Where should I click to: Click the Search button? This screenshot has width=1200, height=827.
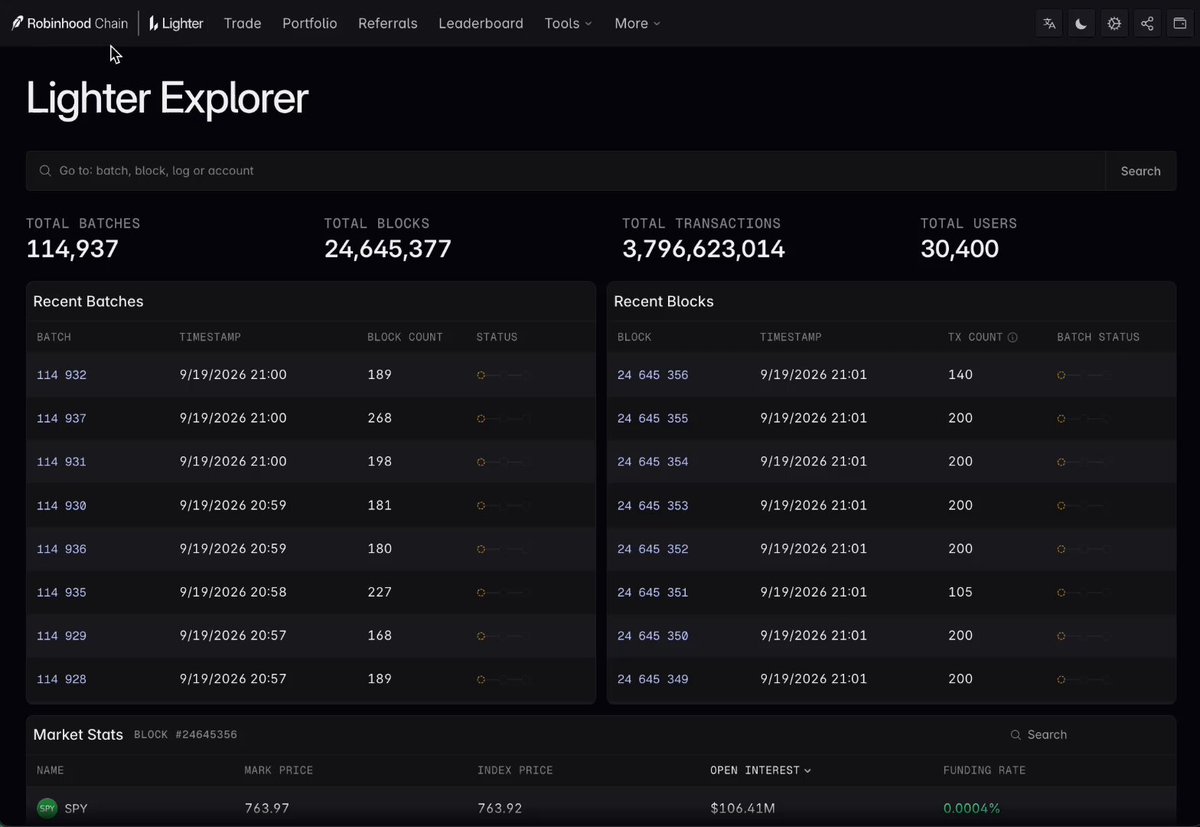point(1140,171)
